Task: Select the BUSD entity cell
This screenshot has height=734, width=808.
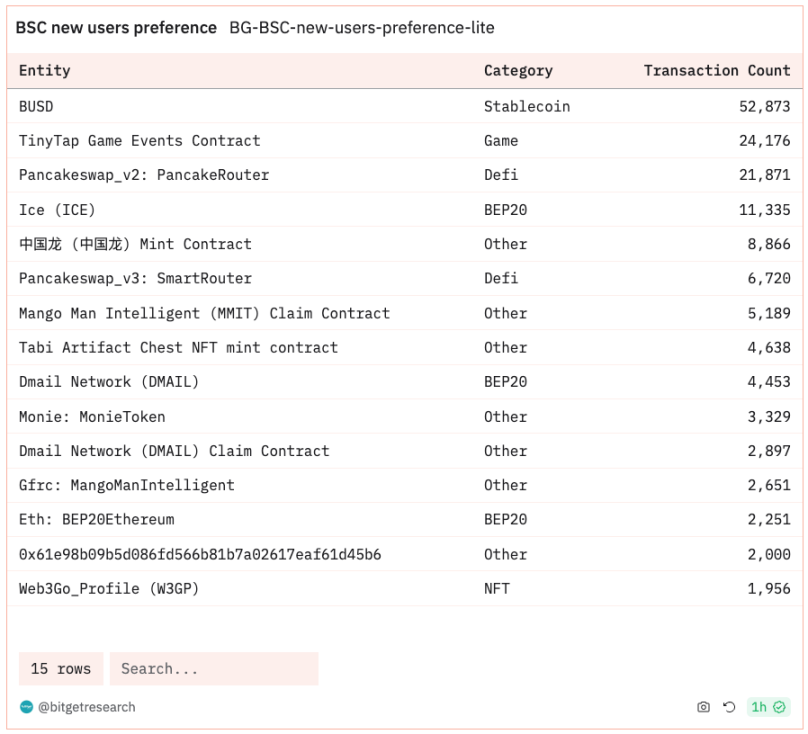Action: (x=36, y=106)
